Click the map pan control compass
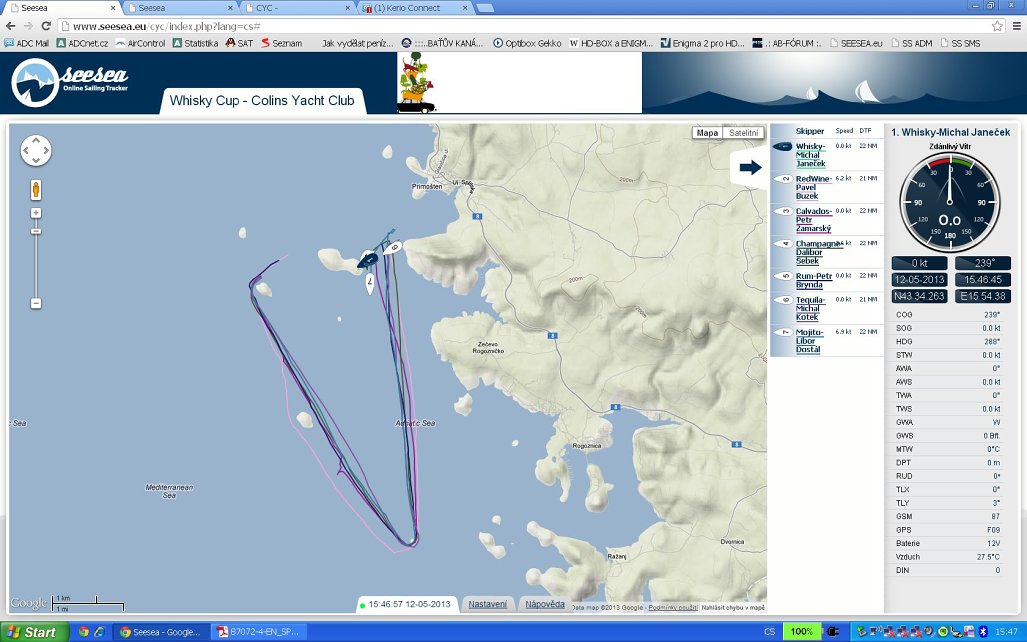1027x642 pixels. 36,151
